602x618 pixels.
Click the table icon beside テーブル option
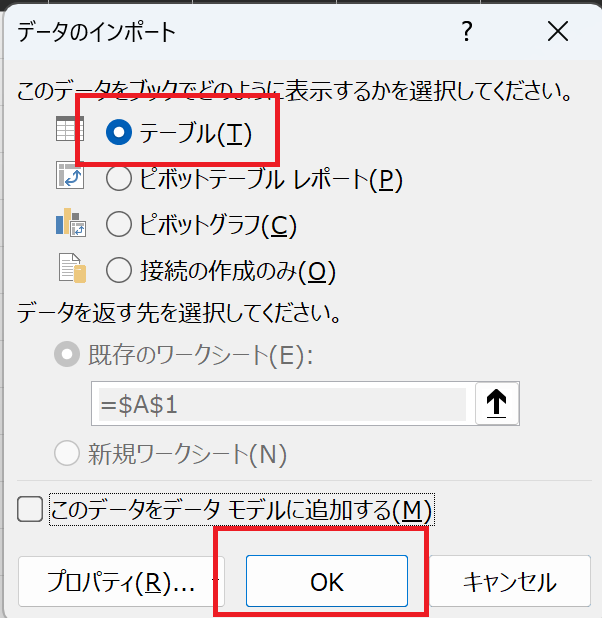pos(69,132)
